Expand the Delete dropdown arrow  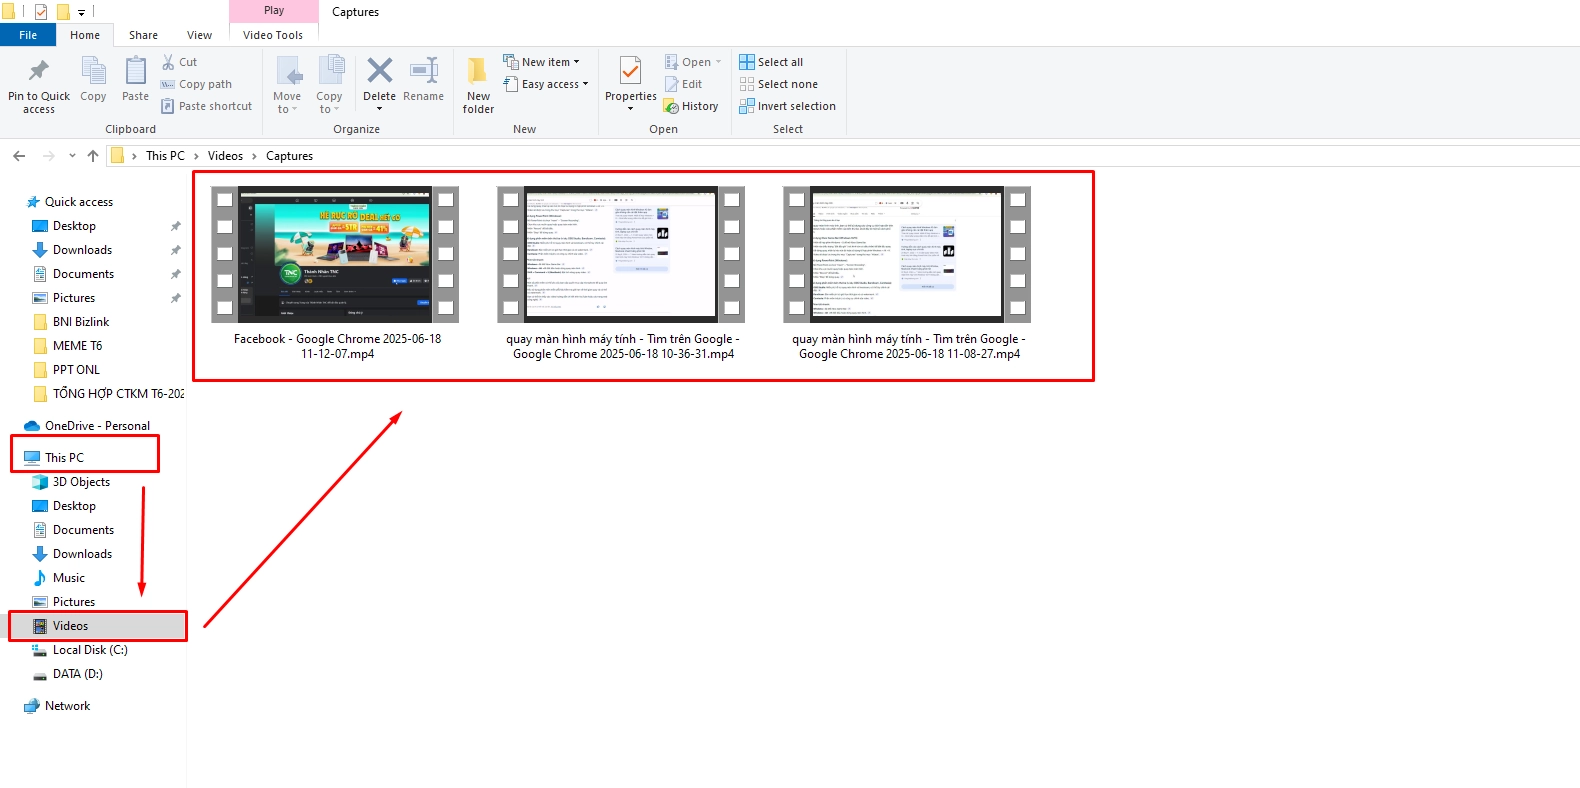tap(379, 109)
